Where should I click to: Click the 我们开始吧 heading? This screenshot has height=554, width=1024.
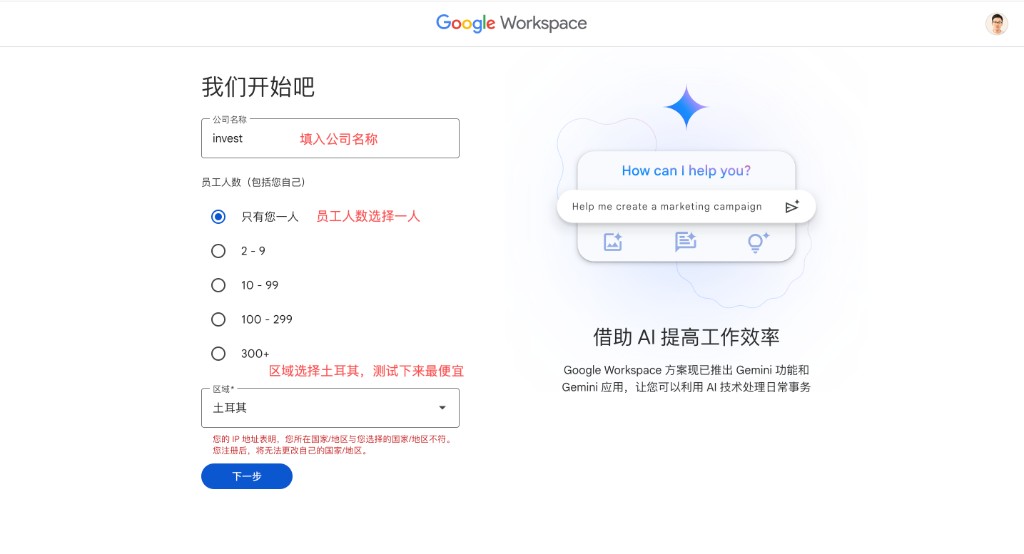tap(258, 87)
